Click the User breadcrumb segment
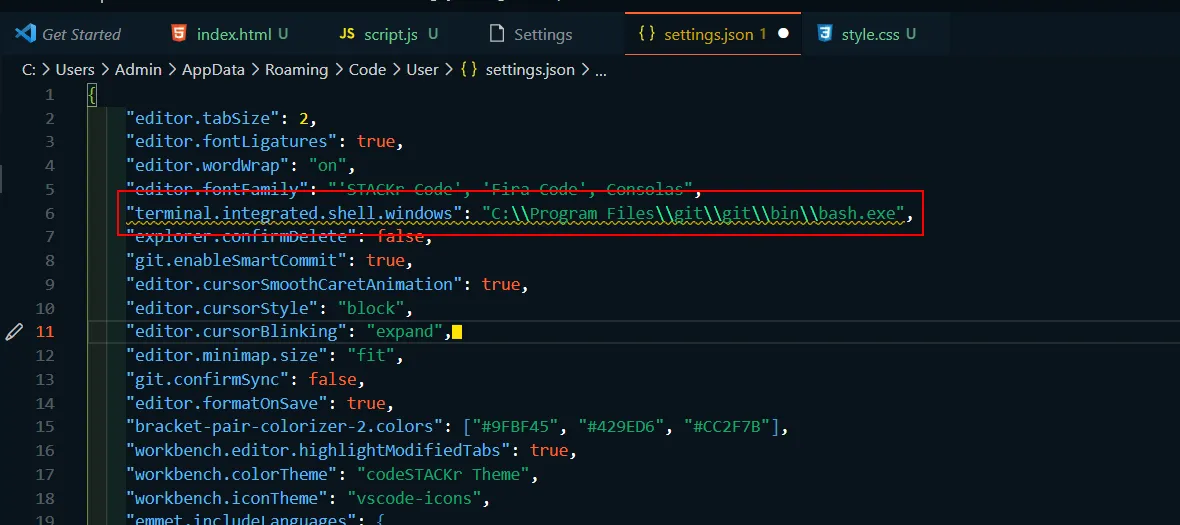 422,70
